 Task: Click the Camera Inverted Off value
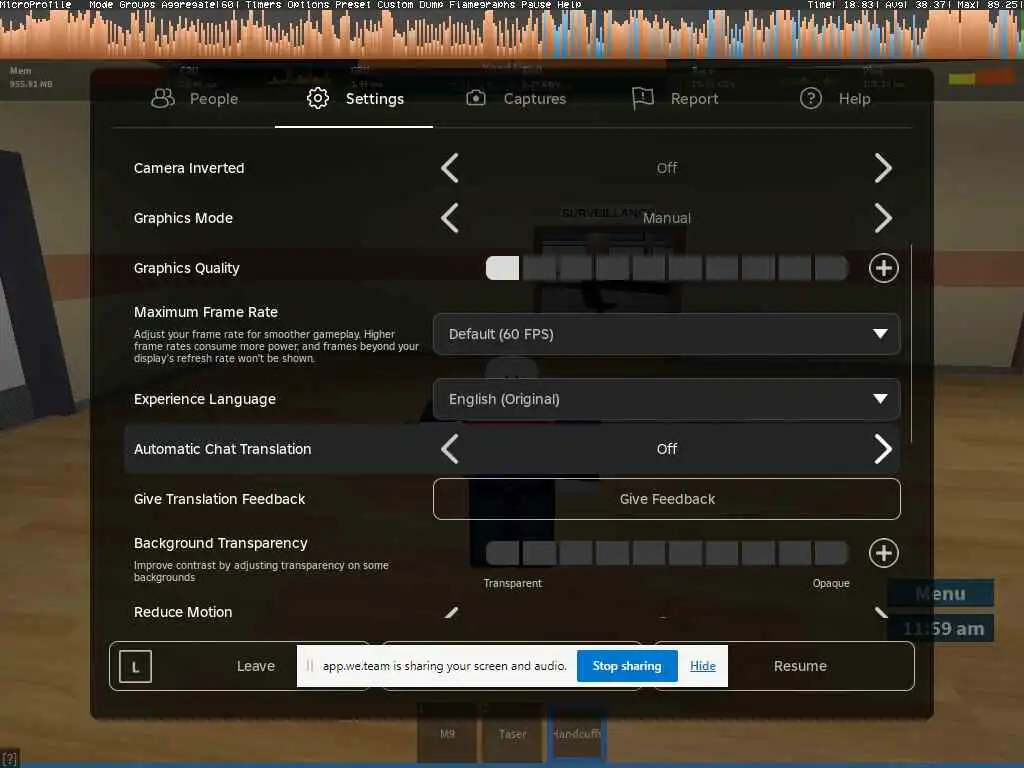click(x=667, y=168)
